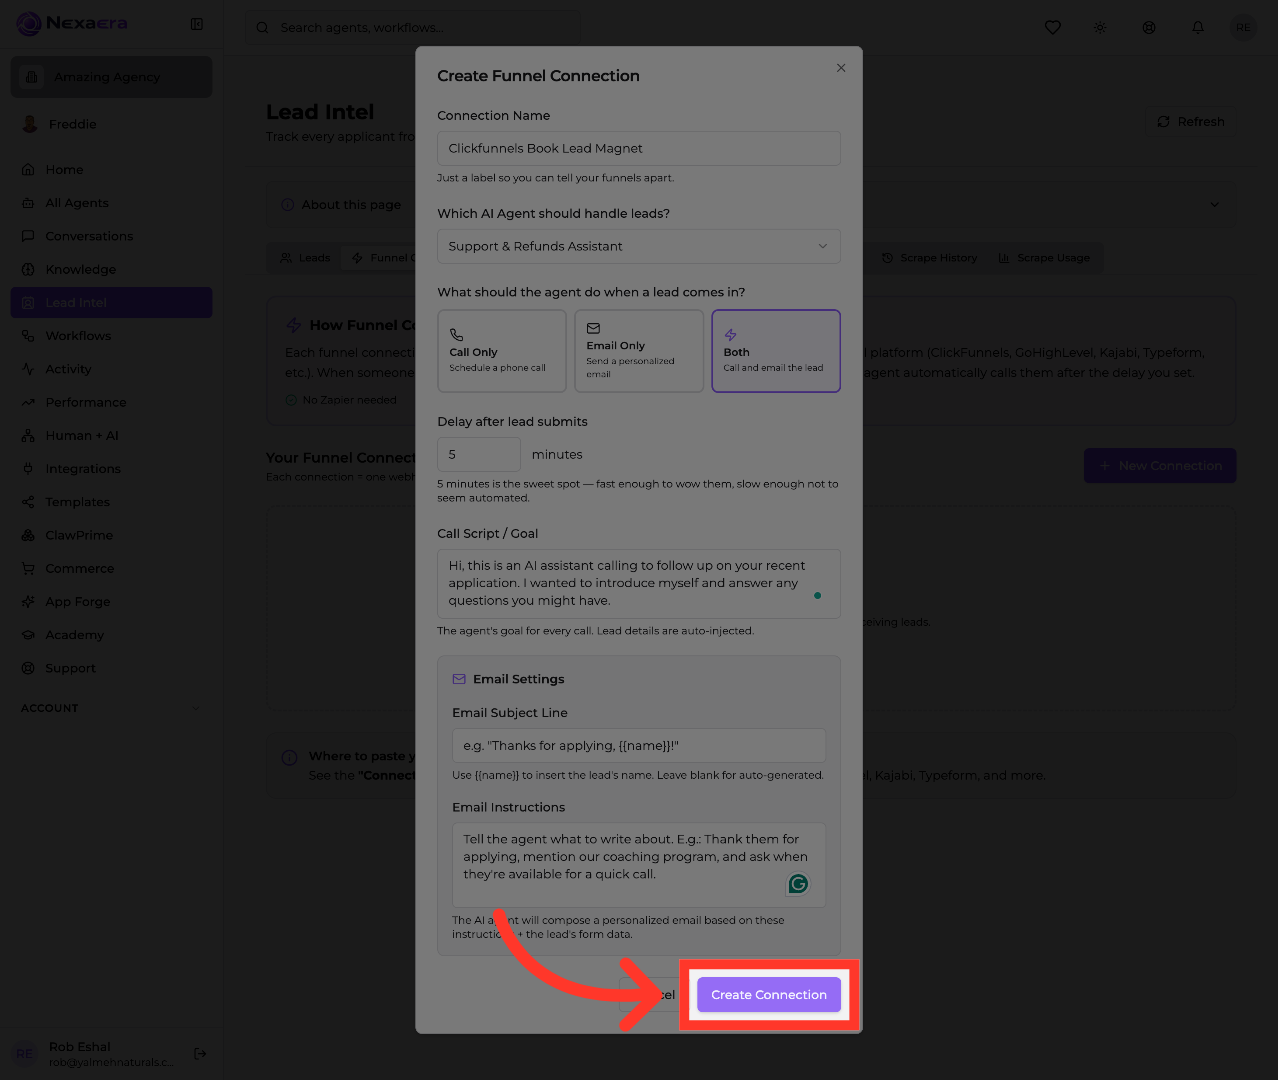Open All Agents page
The width and height of the screenshot is (1278, 1080).
tap(111, 203)
